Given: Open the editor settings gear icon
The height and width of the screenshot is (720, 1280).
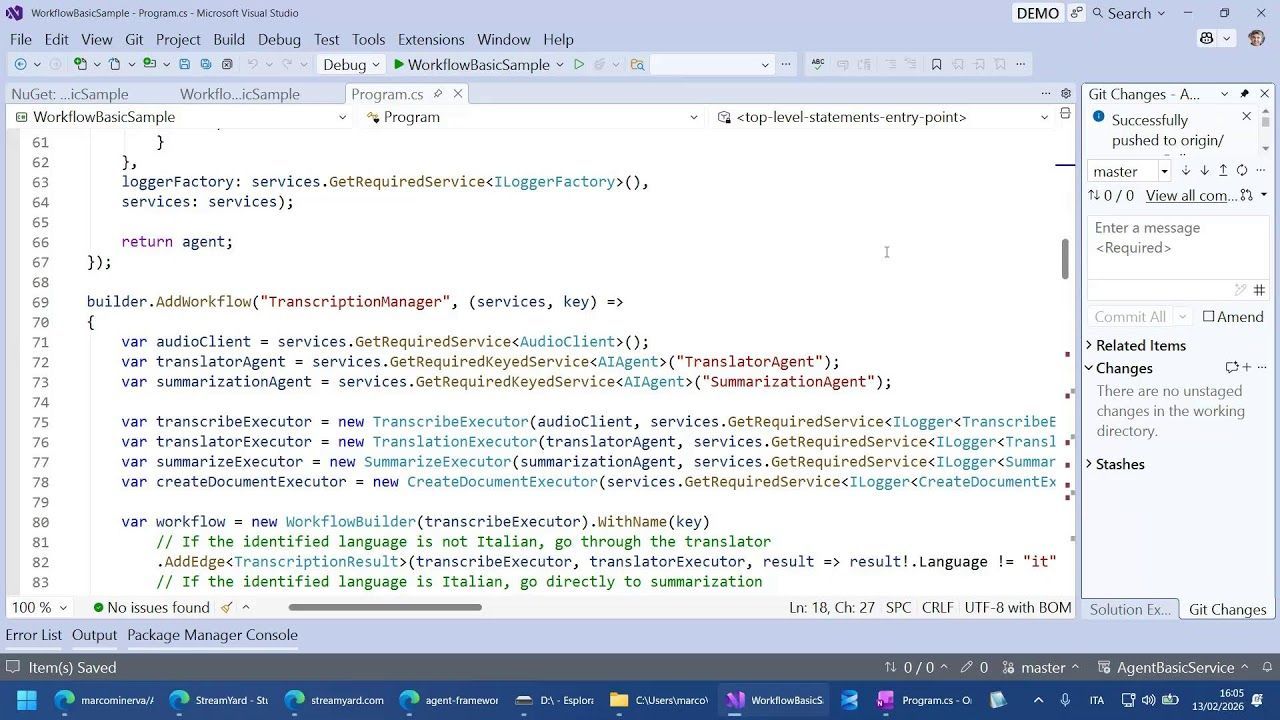Looking at the screenshot, I should point(1066,94).
